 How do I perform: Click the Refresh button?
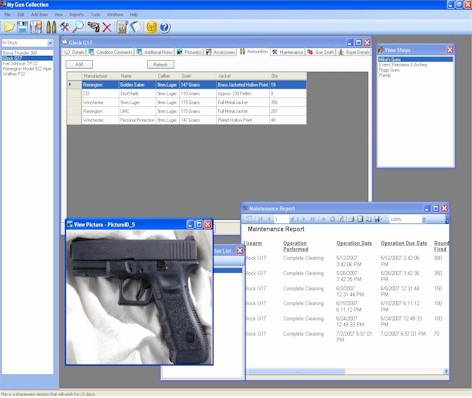[161, 64]
